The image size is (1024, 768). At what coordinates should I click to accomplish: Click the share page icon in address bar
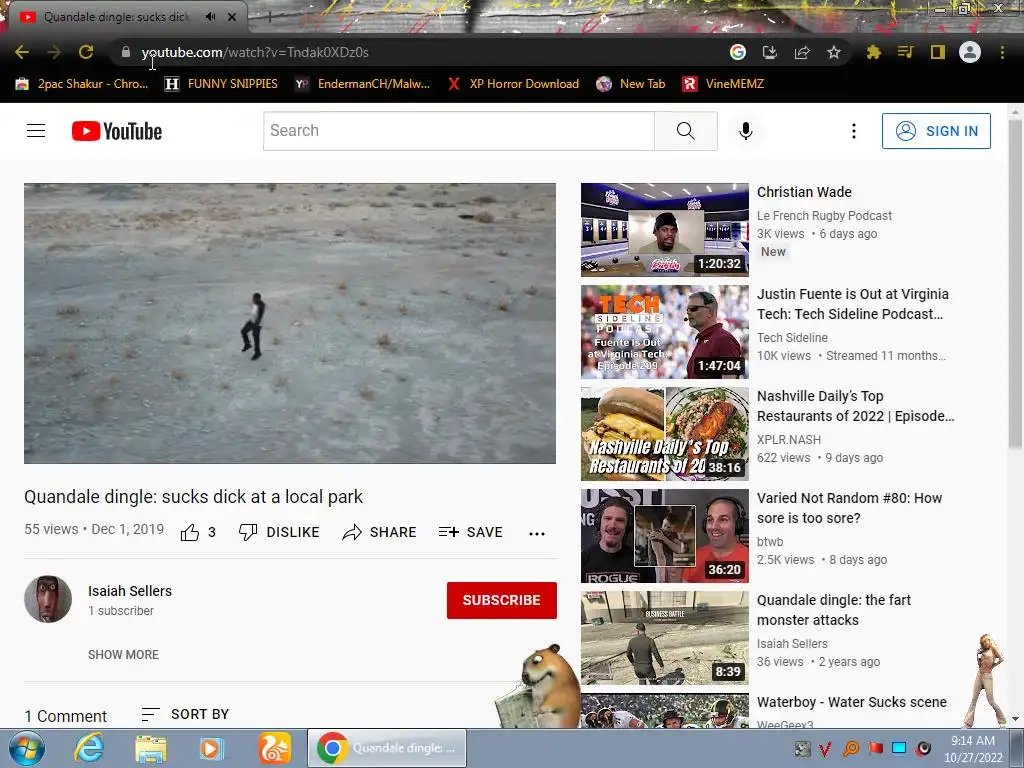802,52
